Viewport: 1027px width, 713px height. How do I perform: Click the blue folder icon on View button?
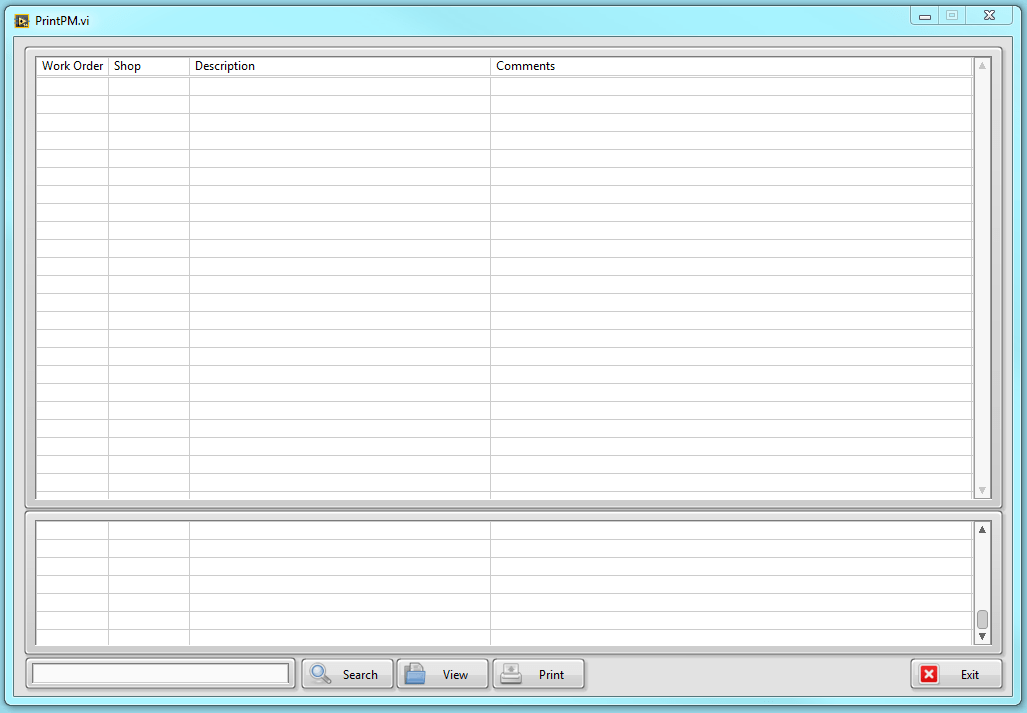pos(417,673)
